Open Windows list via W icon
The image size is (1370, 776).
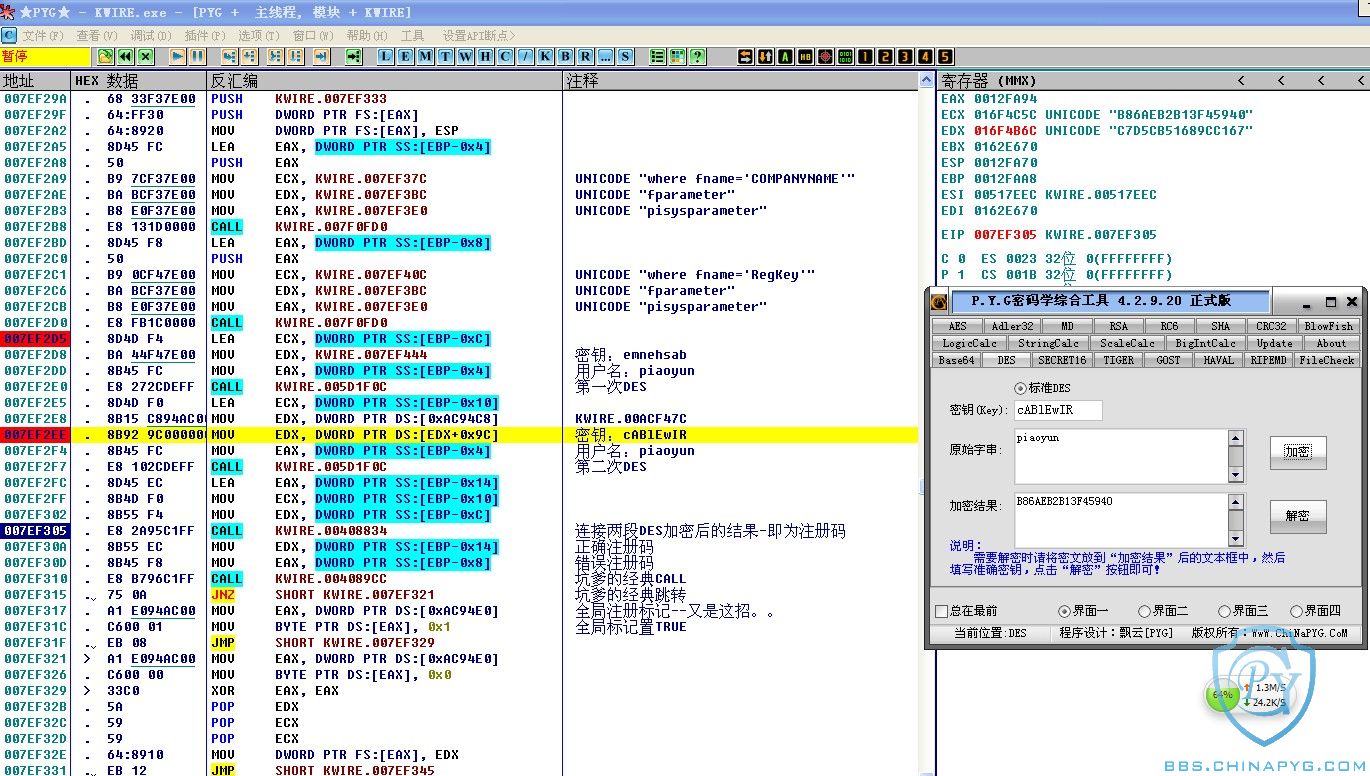466,57
